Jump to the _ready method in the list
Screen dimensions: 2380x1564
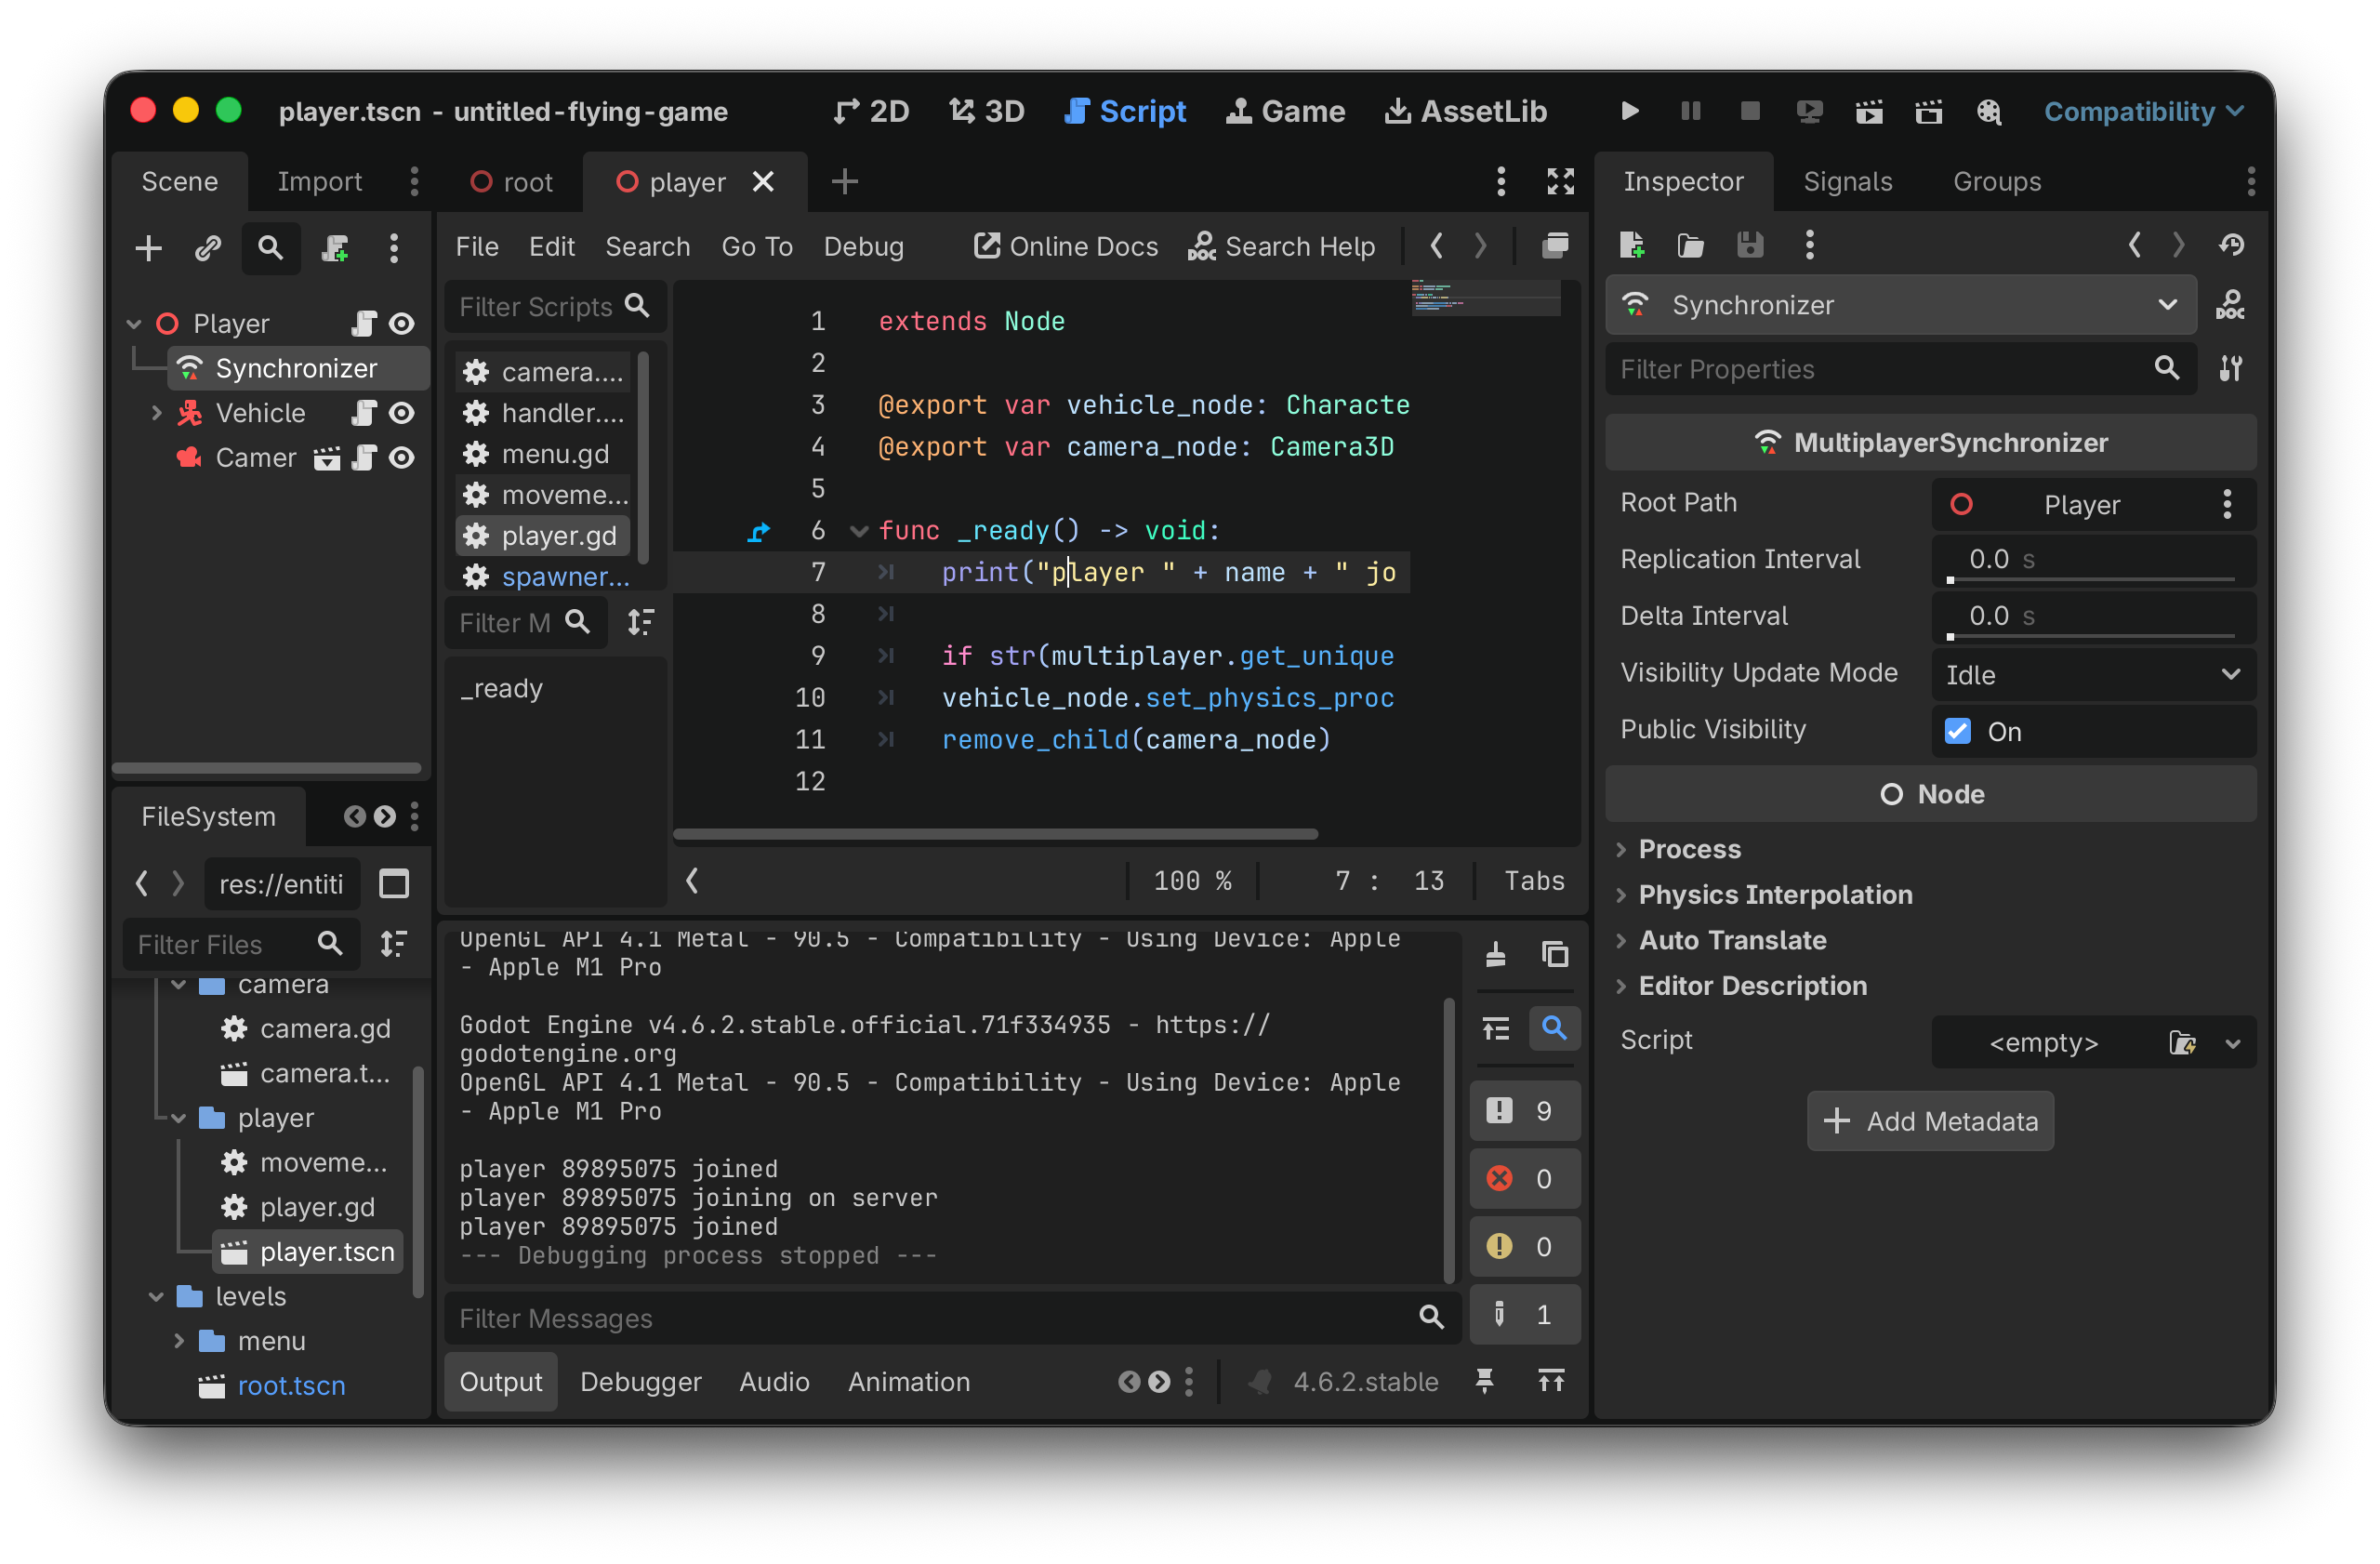point(501,688)
